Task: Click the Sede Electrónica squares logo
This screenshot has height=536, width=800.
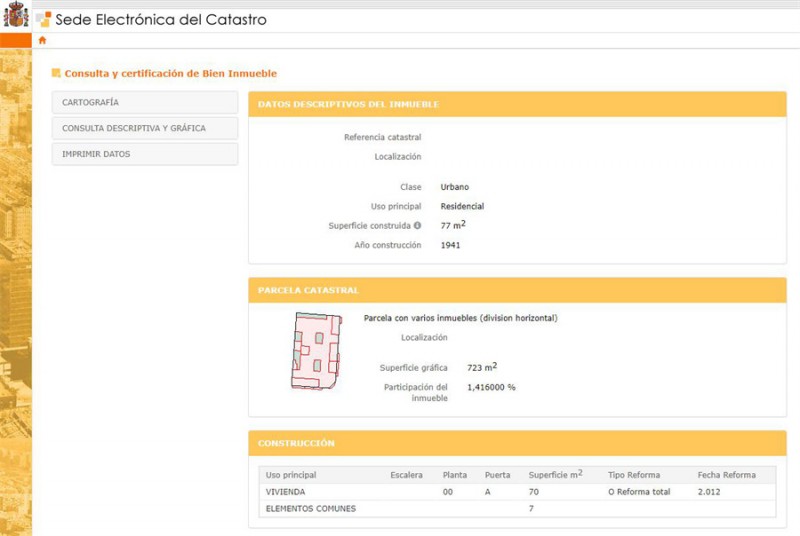Action: tap(44, 19)
